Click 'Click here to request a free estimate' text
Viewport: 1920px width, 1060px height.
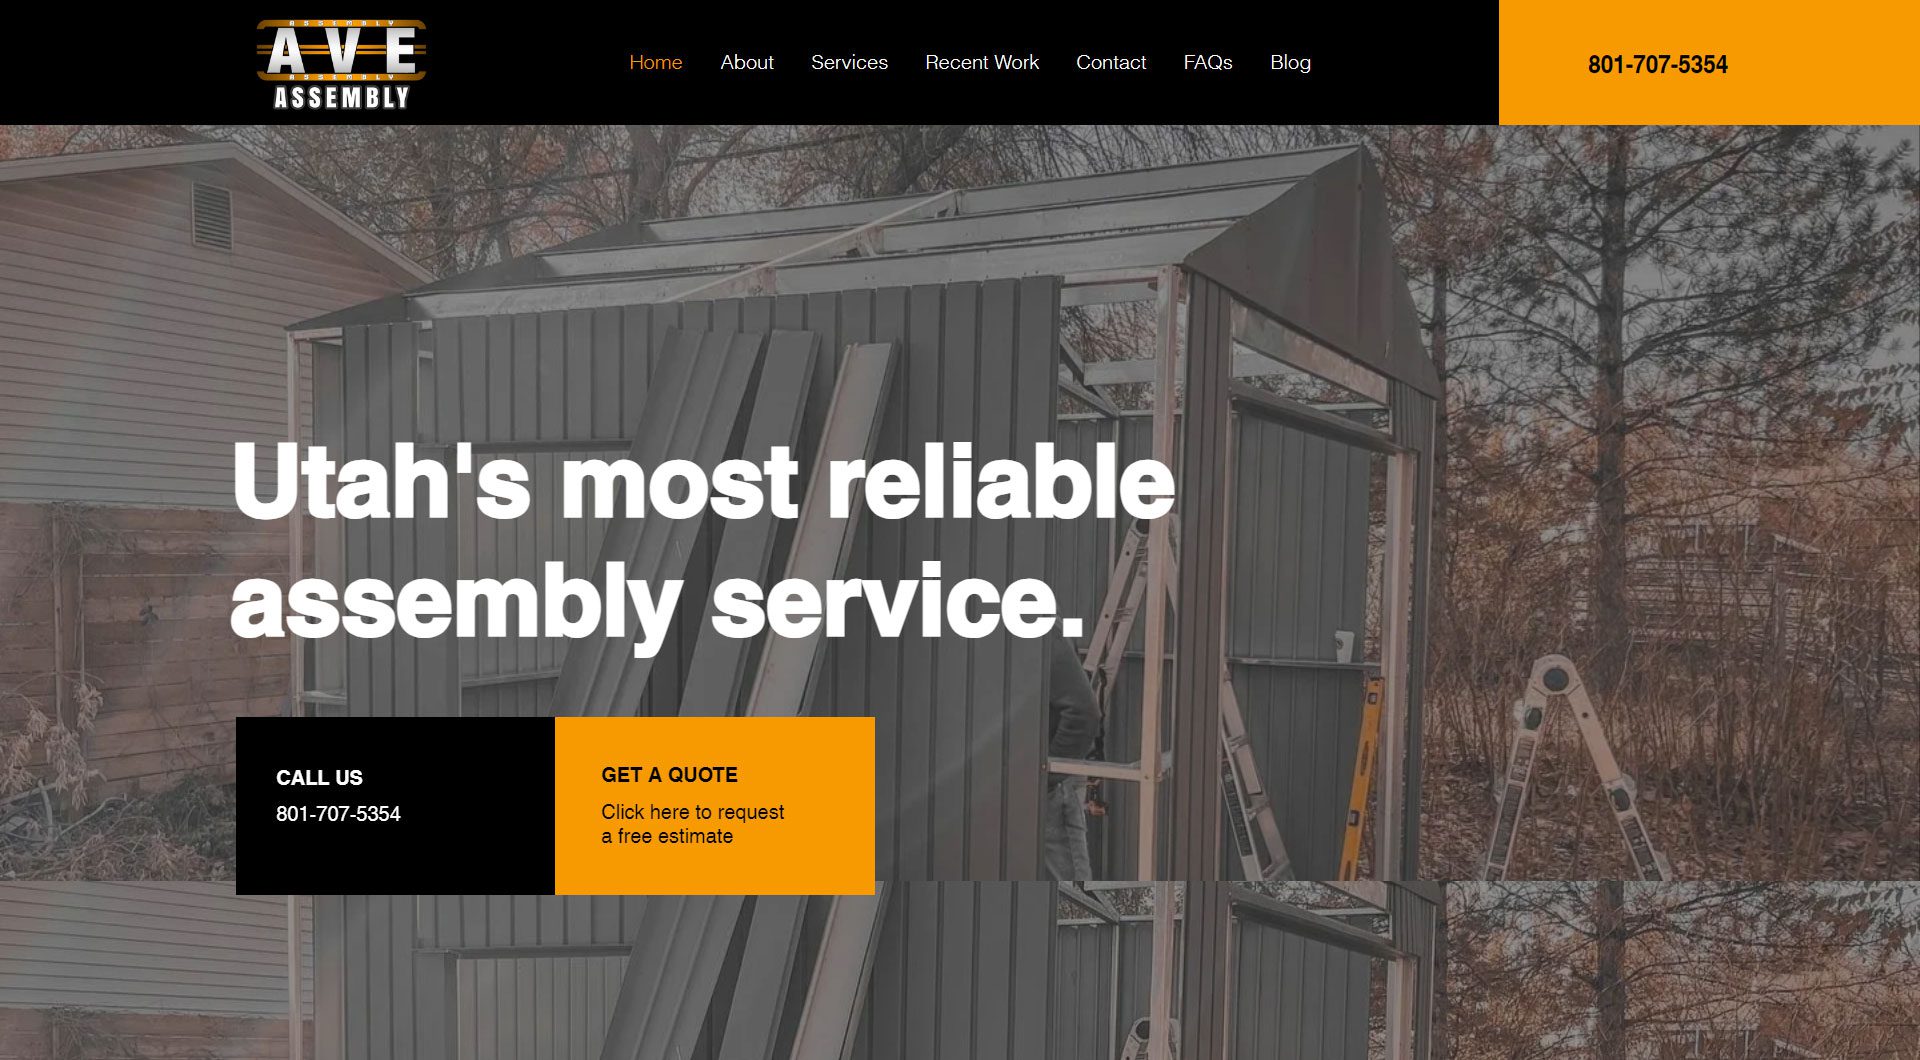tap(692, 824)
